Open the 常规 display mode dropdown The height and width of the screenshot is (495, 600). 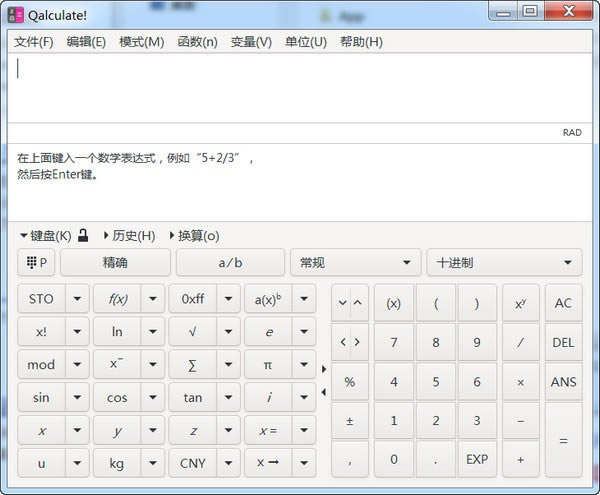tap(355, 262)
